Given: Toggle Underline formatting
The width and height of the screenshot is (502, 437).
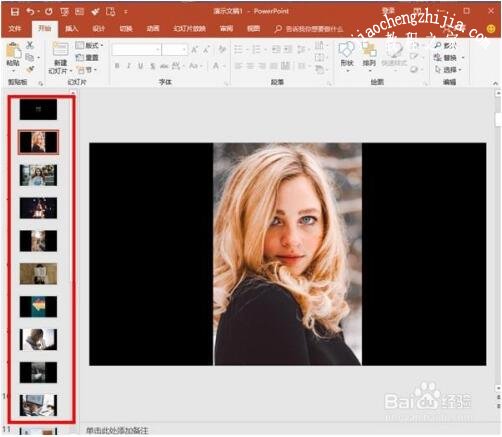Looking at the screenshot, I should pyautogui.click(x=141, y=66).
